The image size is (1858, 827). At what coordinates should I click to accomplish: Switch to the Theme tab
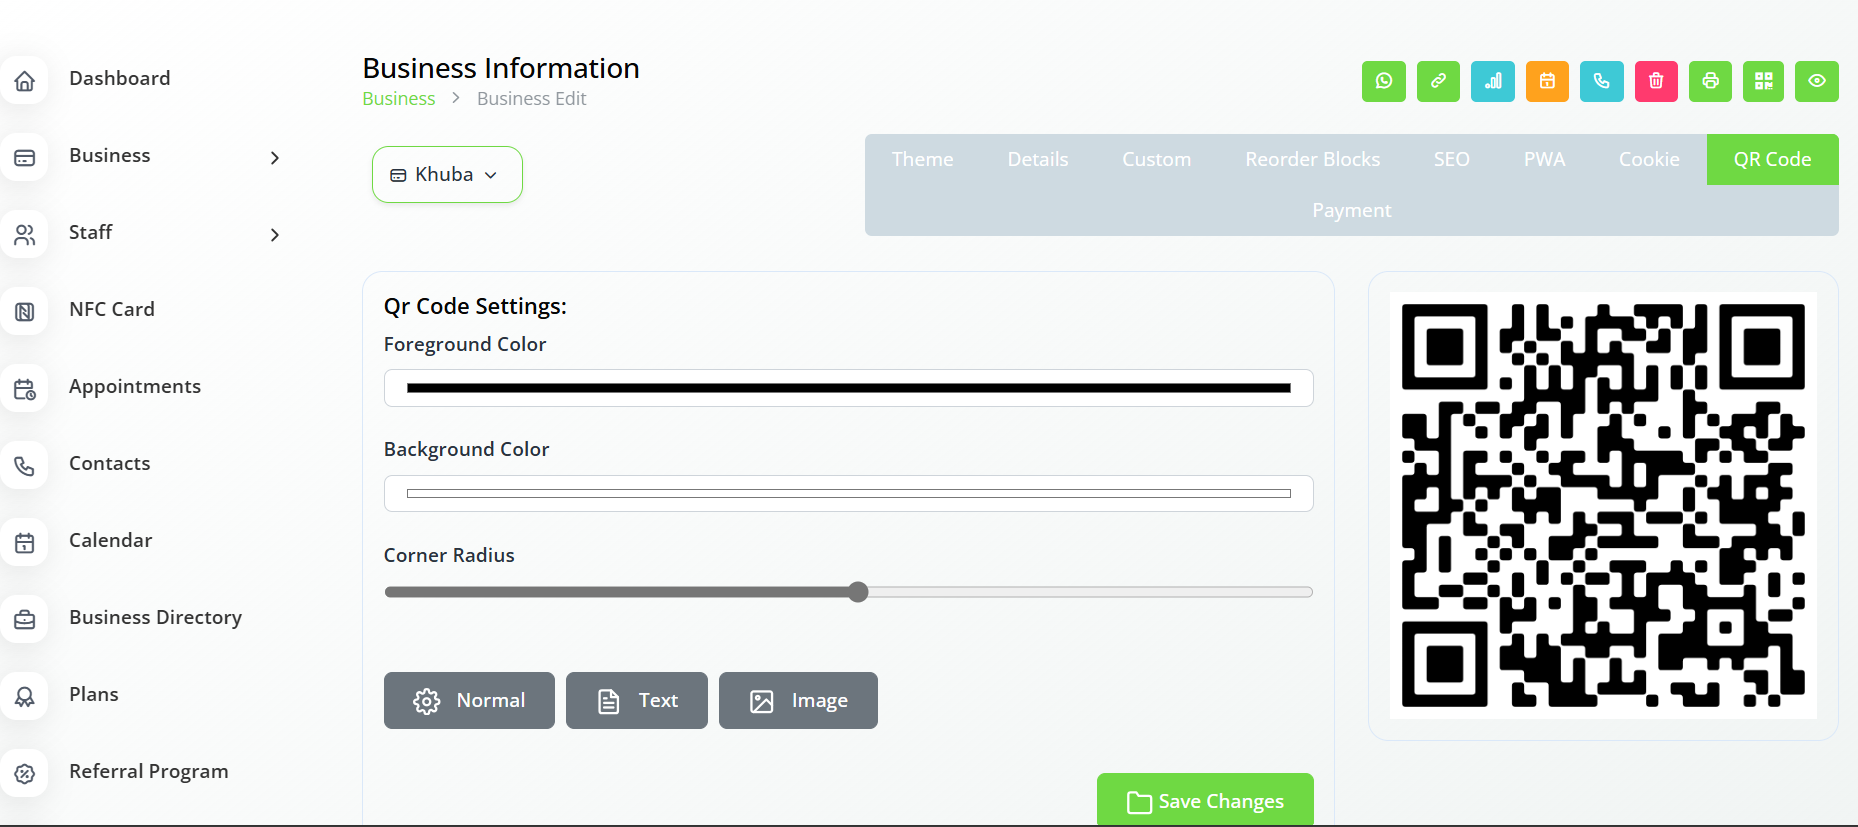pos(922,159)
